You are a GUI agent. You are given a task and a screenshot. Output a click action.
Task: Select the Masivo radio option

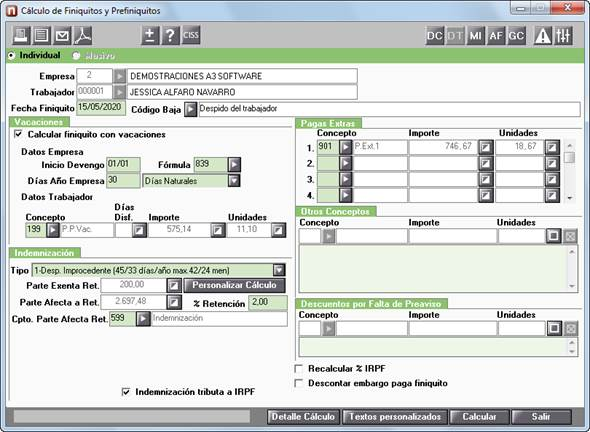point(76,56)
